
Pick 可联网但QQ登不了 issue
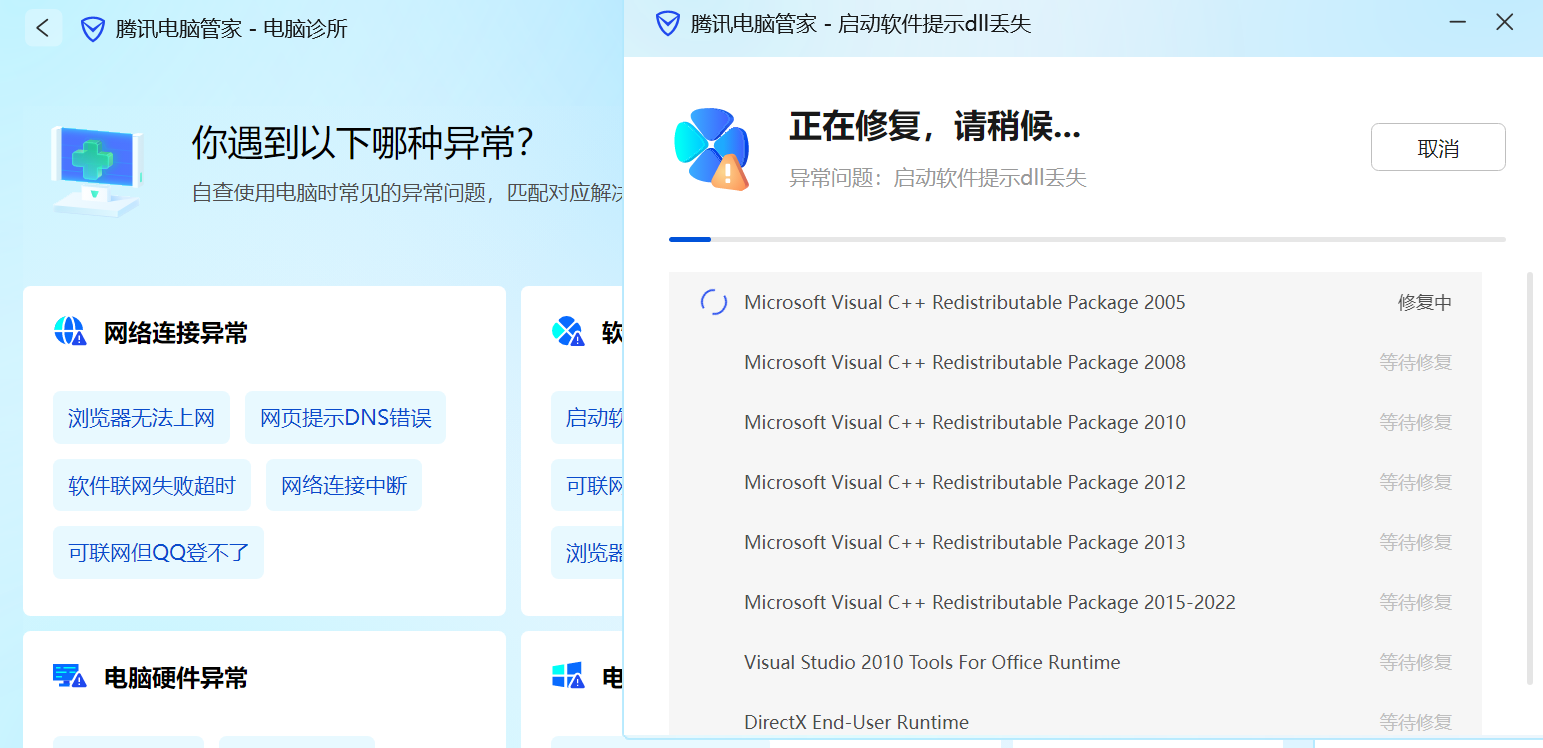158,552
